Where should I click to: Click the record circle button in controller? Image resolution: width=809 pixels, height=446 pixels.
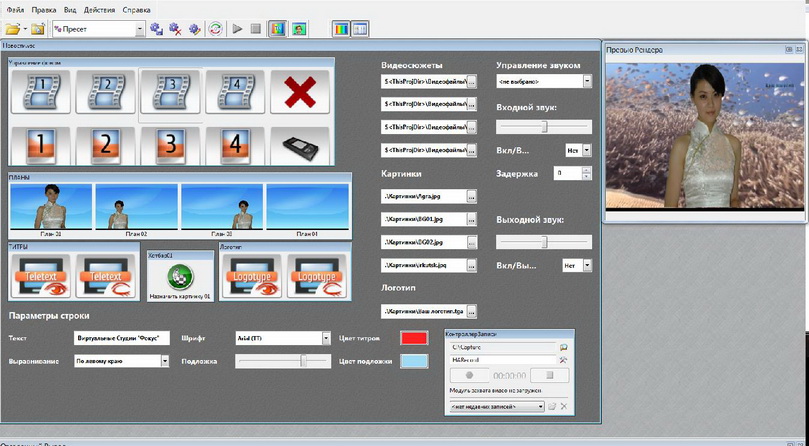pos(470,375)
